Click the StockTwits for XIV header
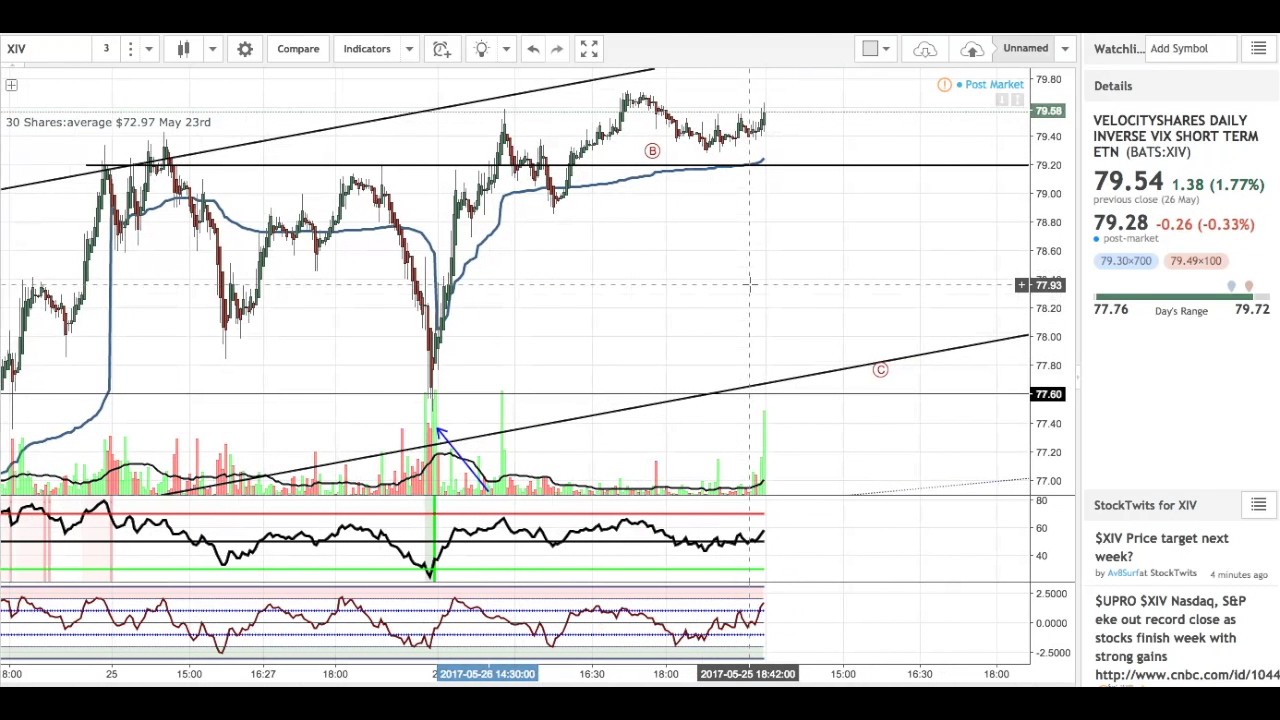The height and width of the screenshot is (720, 1280). [1145, 505]
